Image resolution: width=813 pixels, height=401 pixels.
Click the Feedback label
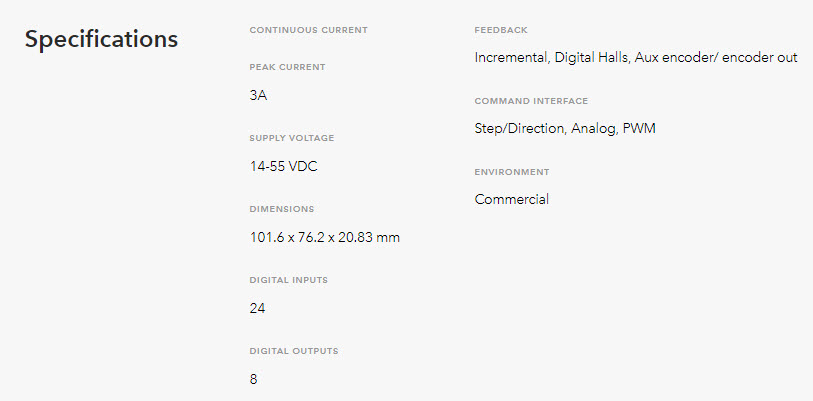[501, 30]
